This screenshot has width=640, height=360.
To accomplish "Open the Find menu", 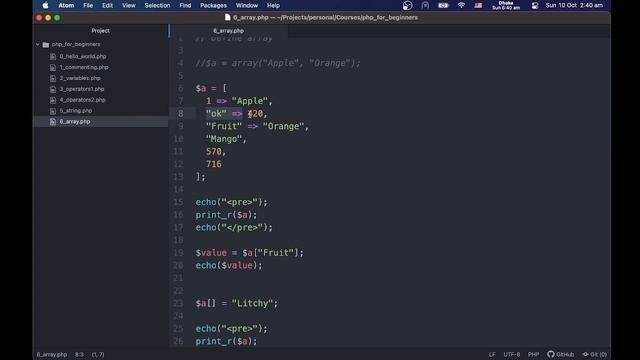I will coord(185,5).
